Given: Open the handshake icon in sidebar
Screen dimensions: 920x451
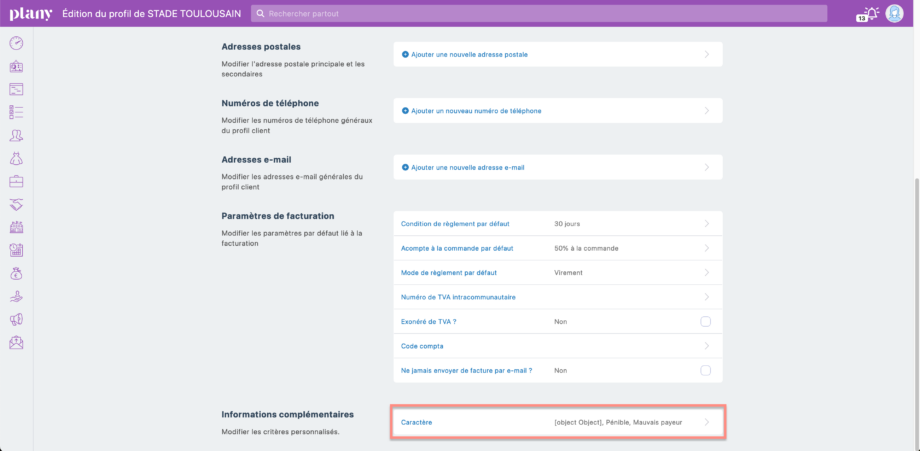Looking at the screenshot, I should point(16,204).
